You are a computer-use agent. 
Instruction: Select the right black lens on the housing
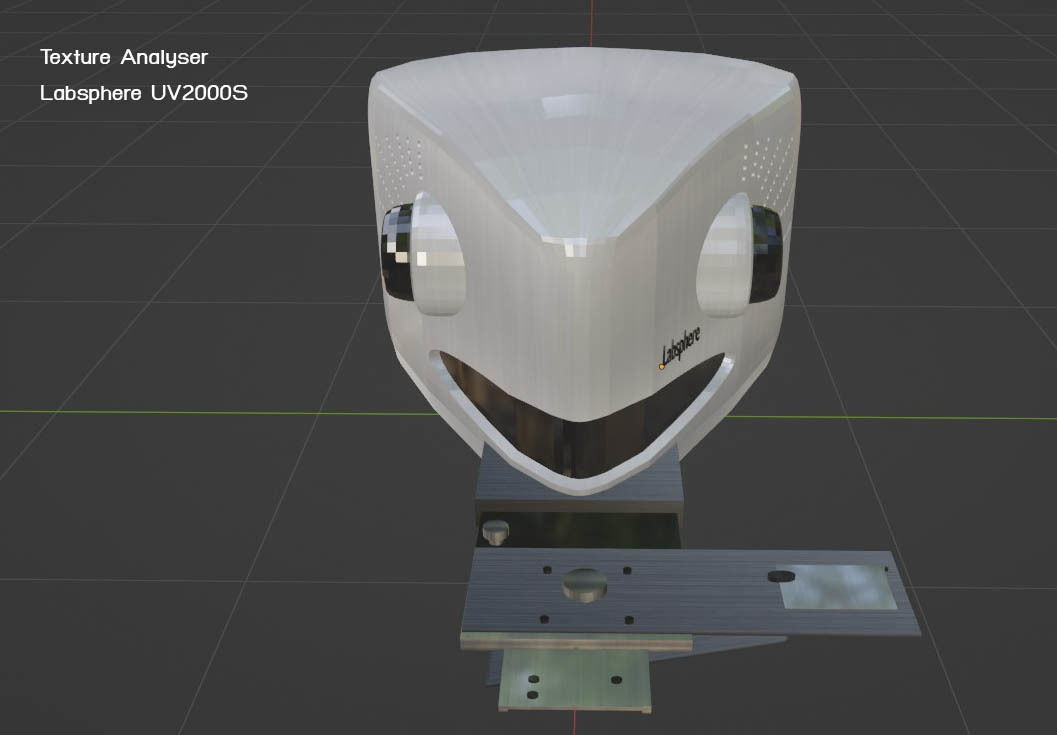(766, 253)
